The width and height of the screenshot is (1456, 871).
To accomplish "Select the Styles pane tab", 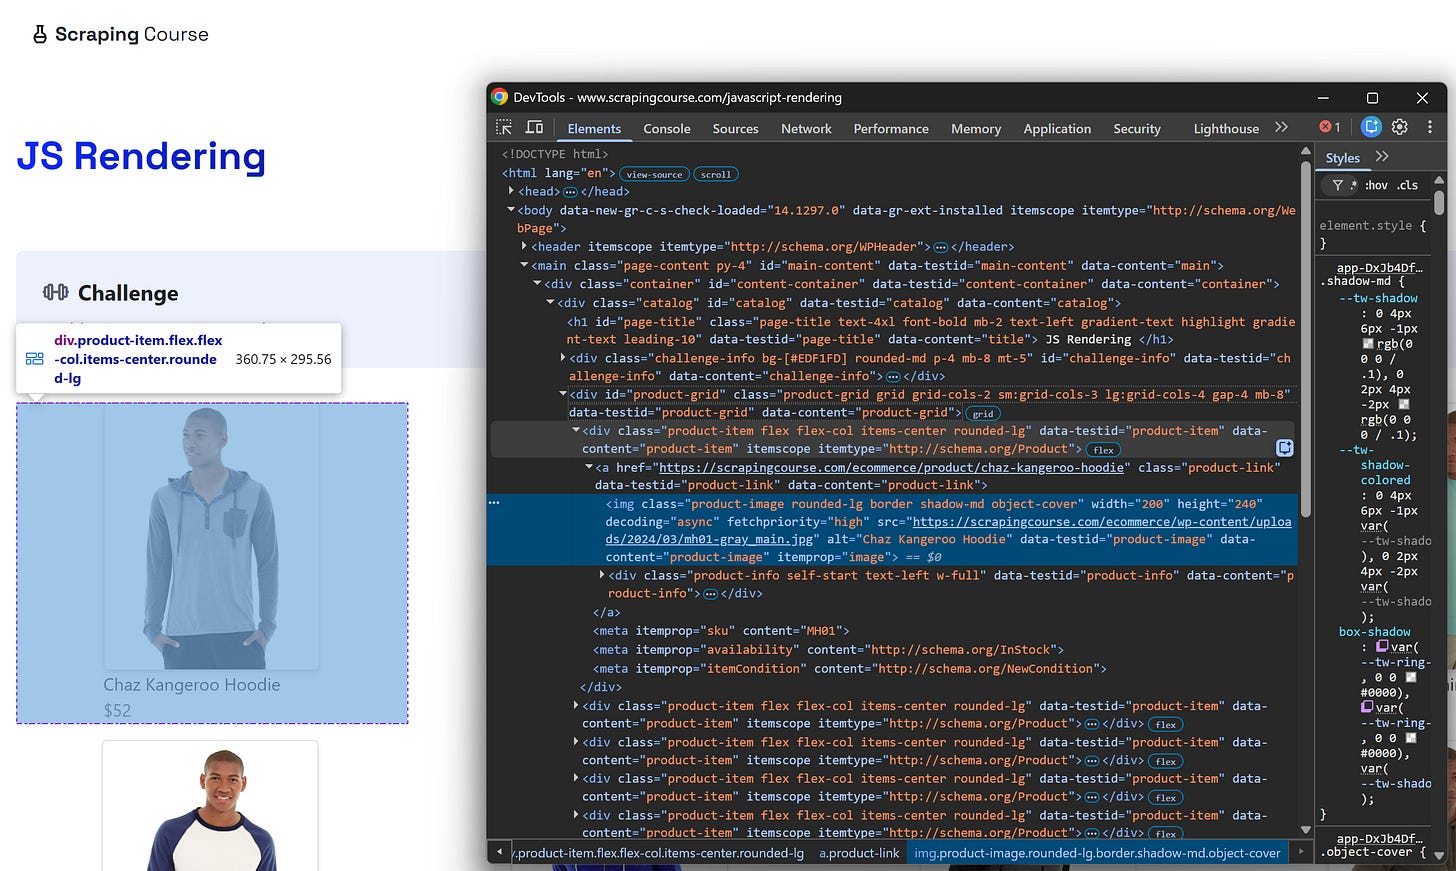I will coord(1342,157).
